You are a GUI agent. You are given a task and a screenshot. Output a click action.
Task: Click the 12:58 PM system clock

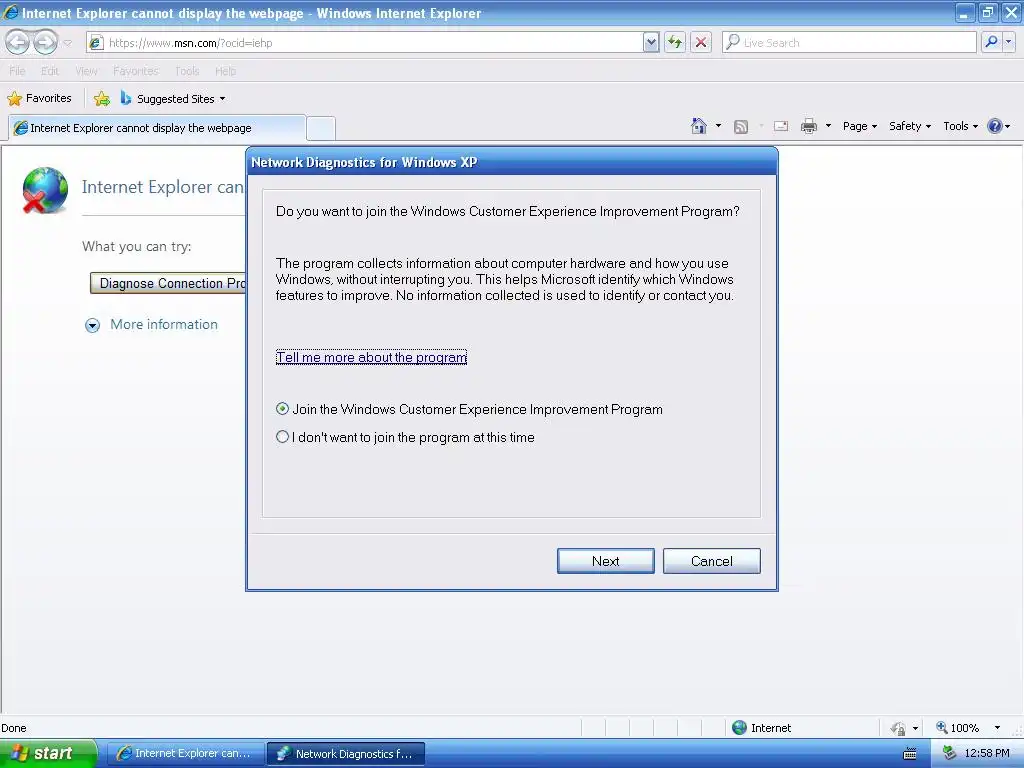[x=987, y=754]
